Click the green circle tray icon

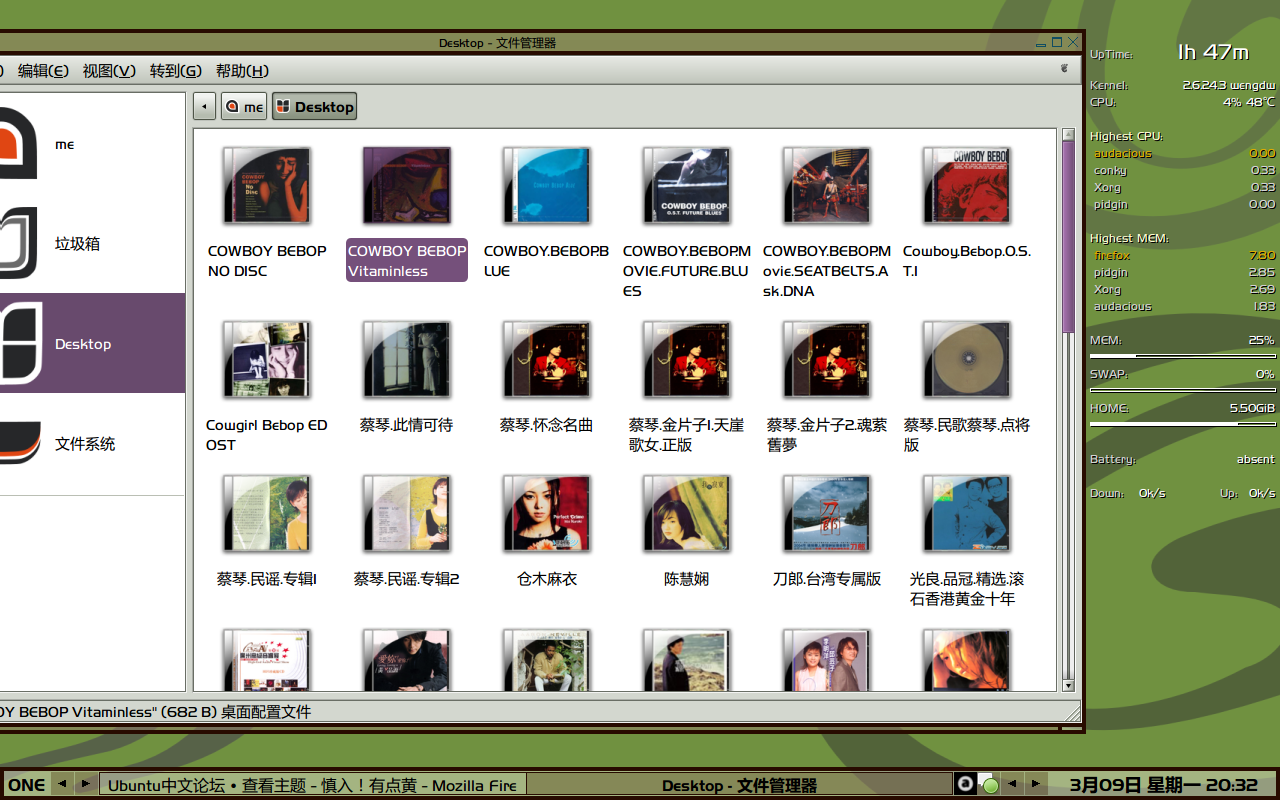point(988,784)
